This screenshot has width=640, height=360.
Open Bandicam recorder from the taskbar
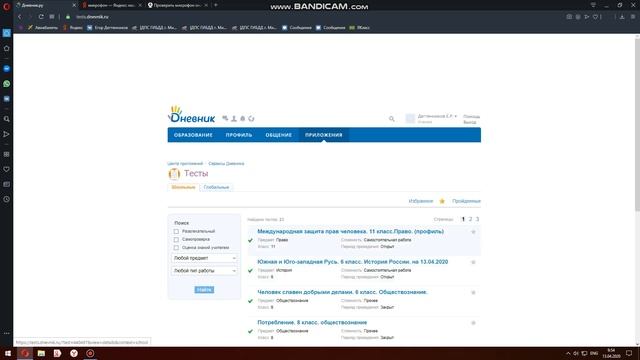pyautogui.click(x=90, y=353)
